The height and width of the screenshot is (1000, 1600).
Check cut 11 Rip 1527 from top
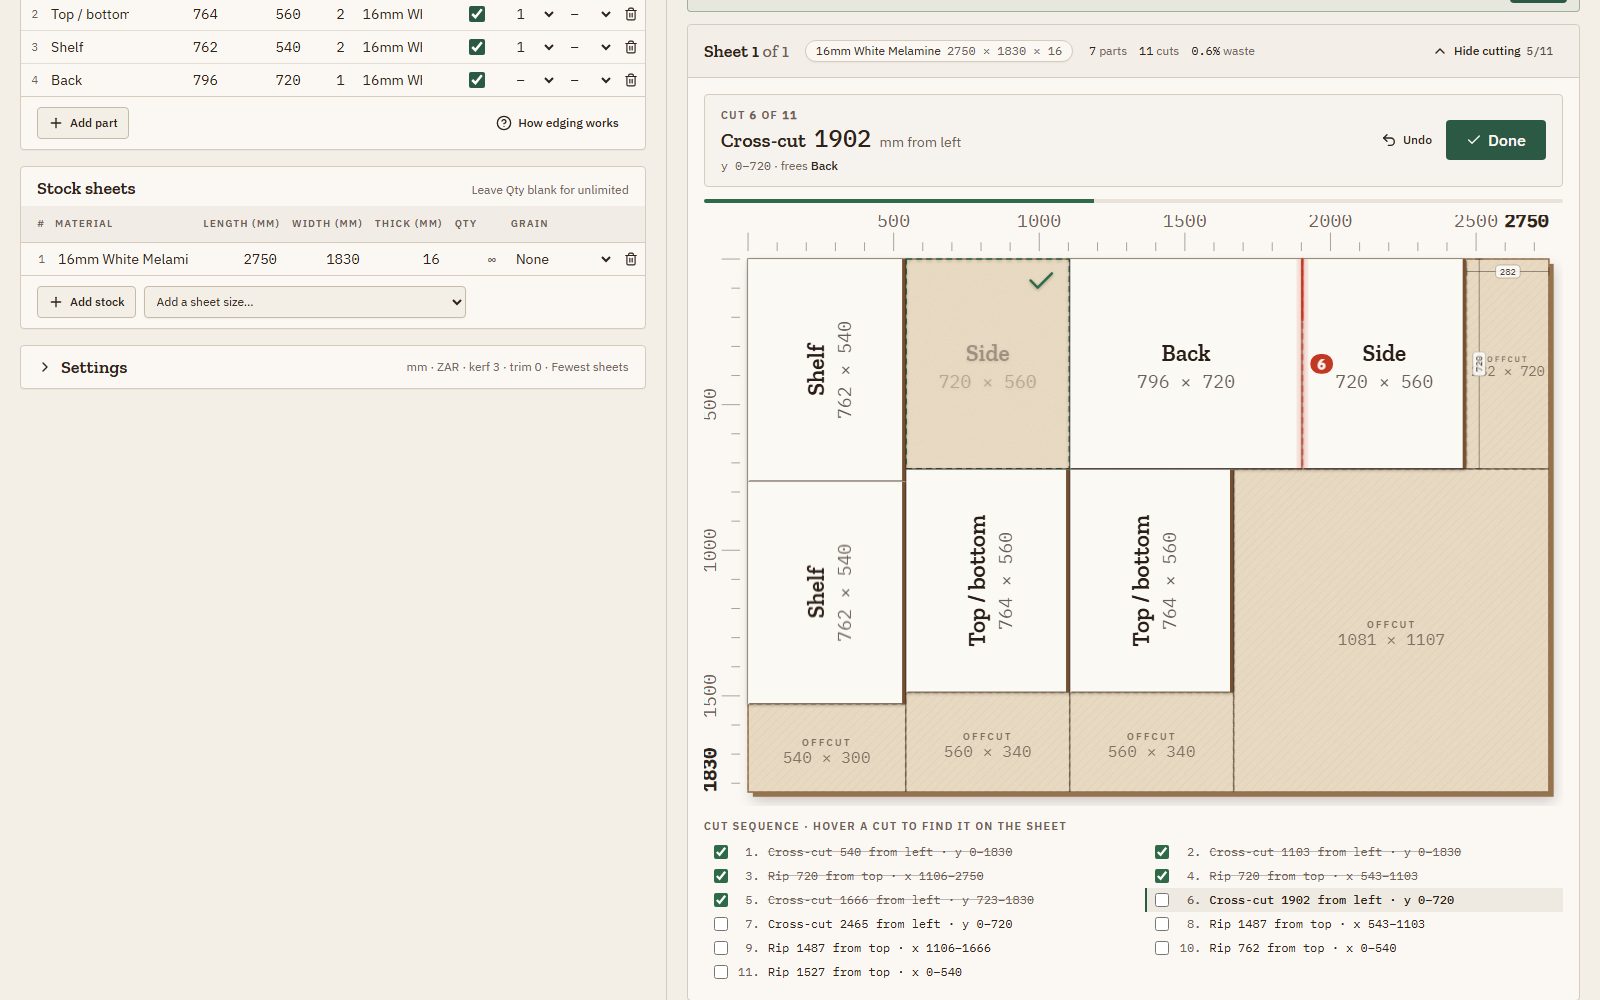click(x=721, y=972)
